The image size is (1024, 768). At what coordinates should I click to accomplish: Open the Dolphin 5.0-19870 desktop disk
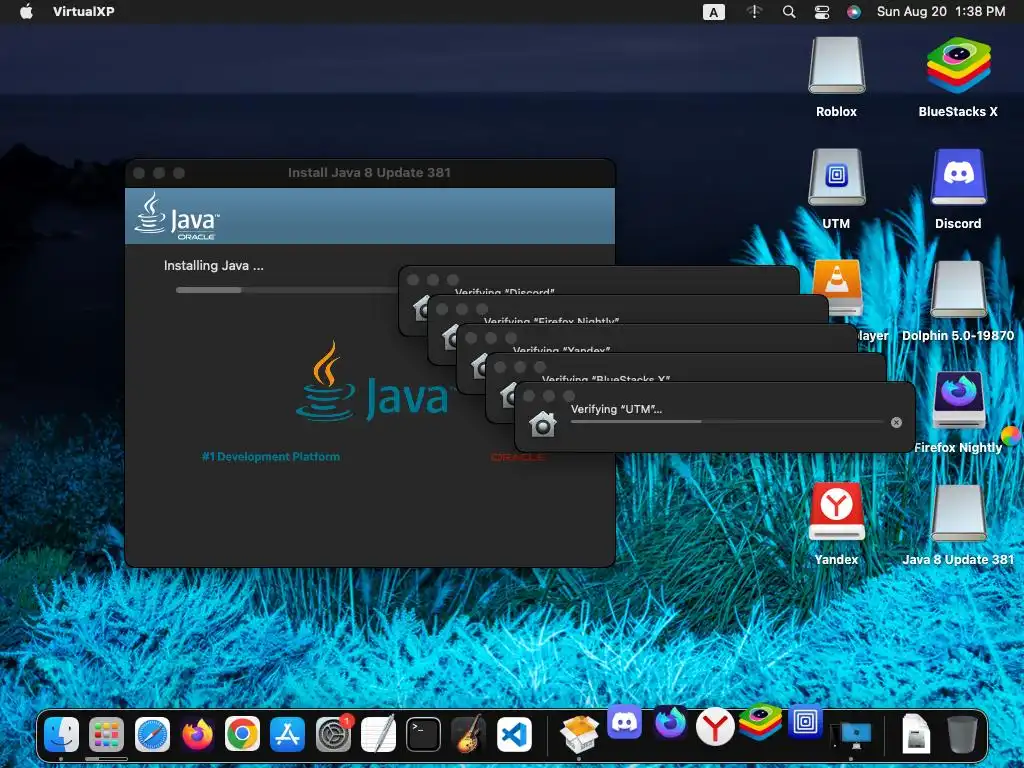958,290
